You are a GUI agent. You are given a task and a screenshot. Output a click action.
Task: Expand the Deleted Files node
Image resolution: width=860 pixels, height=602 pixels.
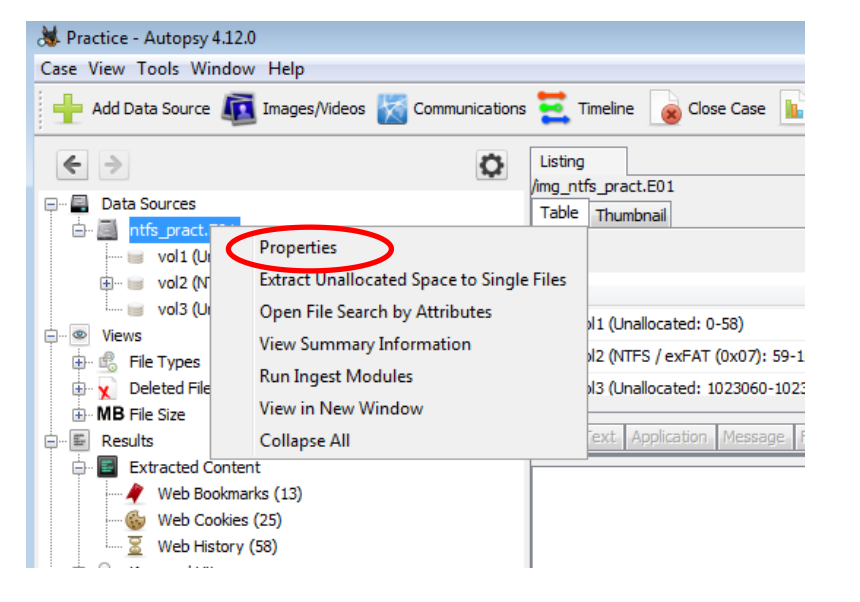pos(79,388)
